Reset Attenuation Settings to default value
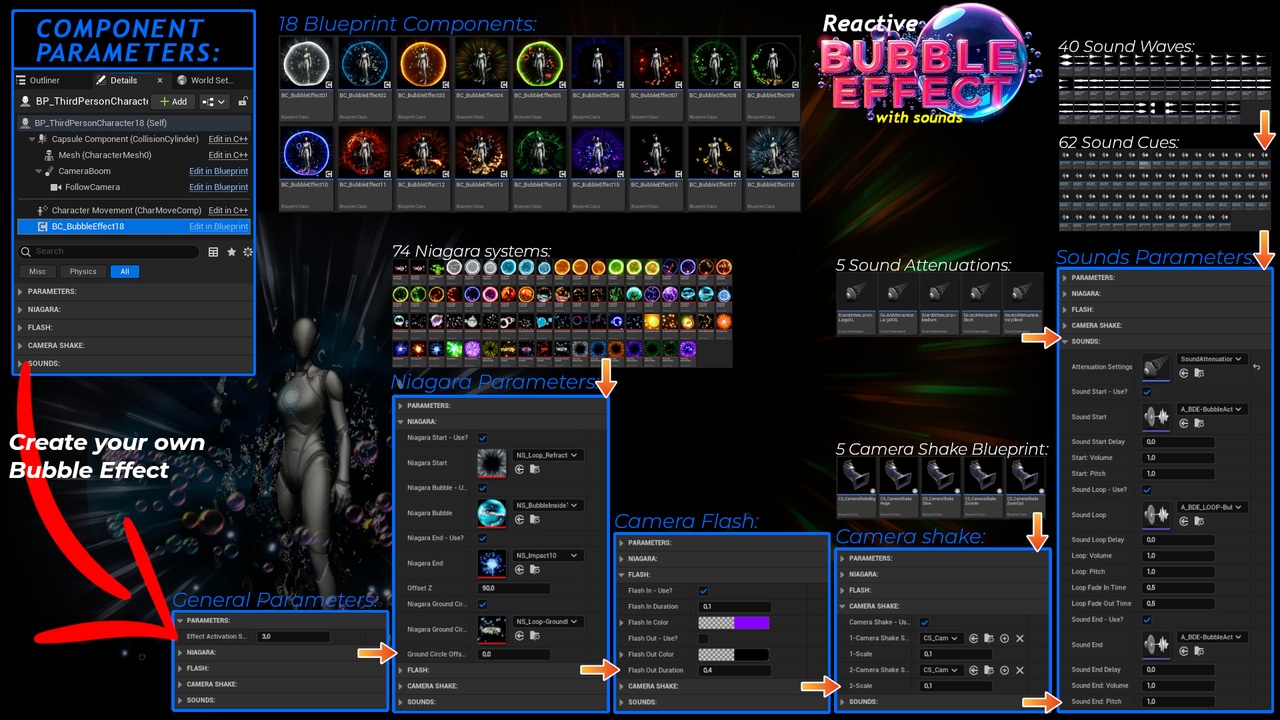The image size is (1280, 720). [x=1257, y=367]
